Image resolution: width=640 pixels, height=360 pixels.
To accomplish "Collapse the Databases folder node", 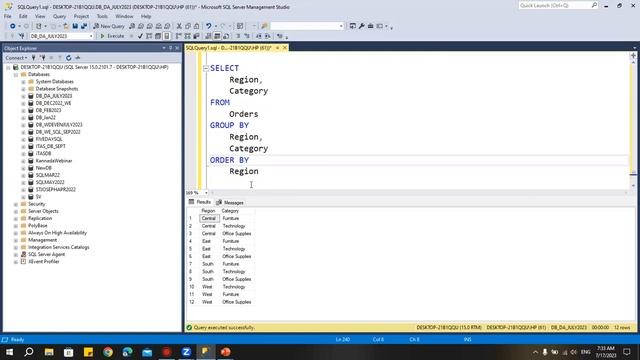I will pyautogui.click(x=16, y=75).
